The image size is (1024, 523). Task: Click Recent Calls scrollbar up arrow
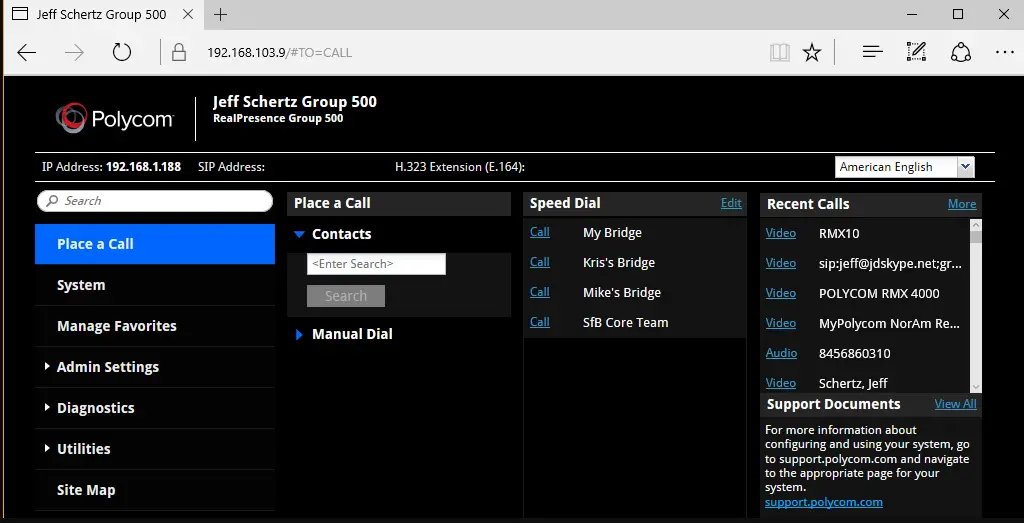[x=976, y=224]
